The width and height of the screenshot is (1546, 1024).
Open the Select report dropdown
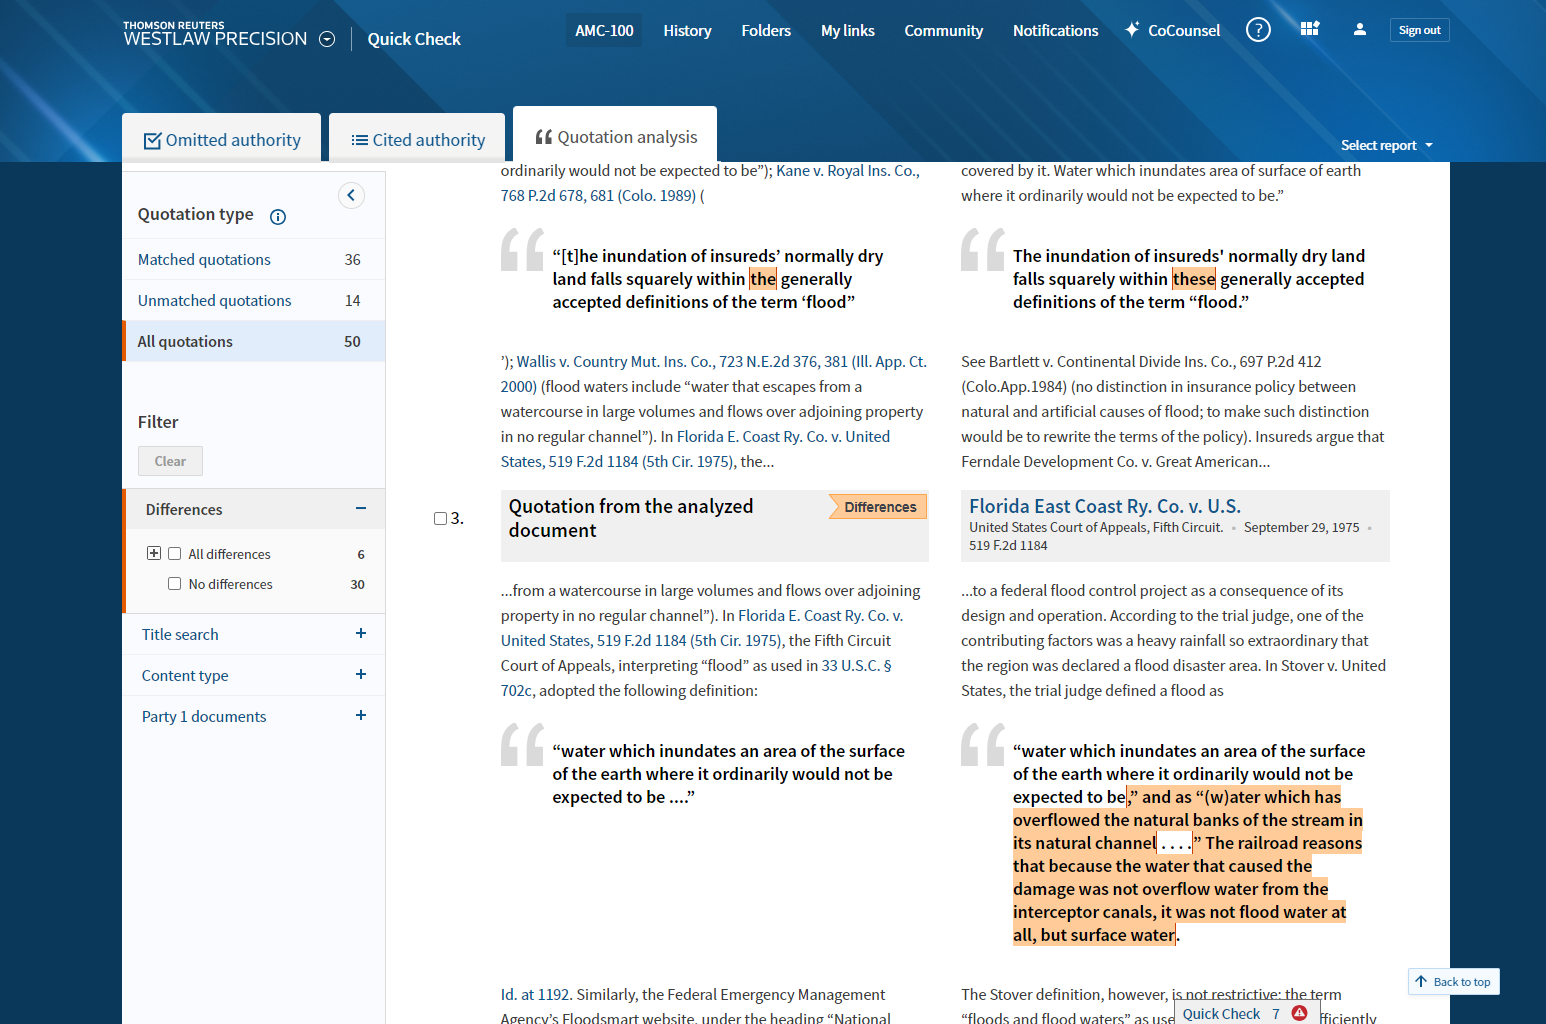[x=1386, y=145]
